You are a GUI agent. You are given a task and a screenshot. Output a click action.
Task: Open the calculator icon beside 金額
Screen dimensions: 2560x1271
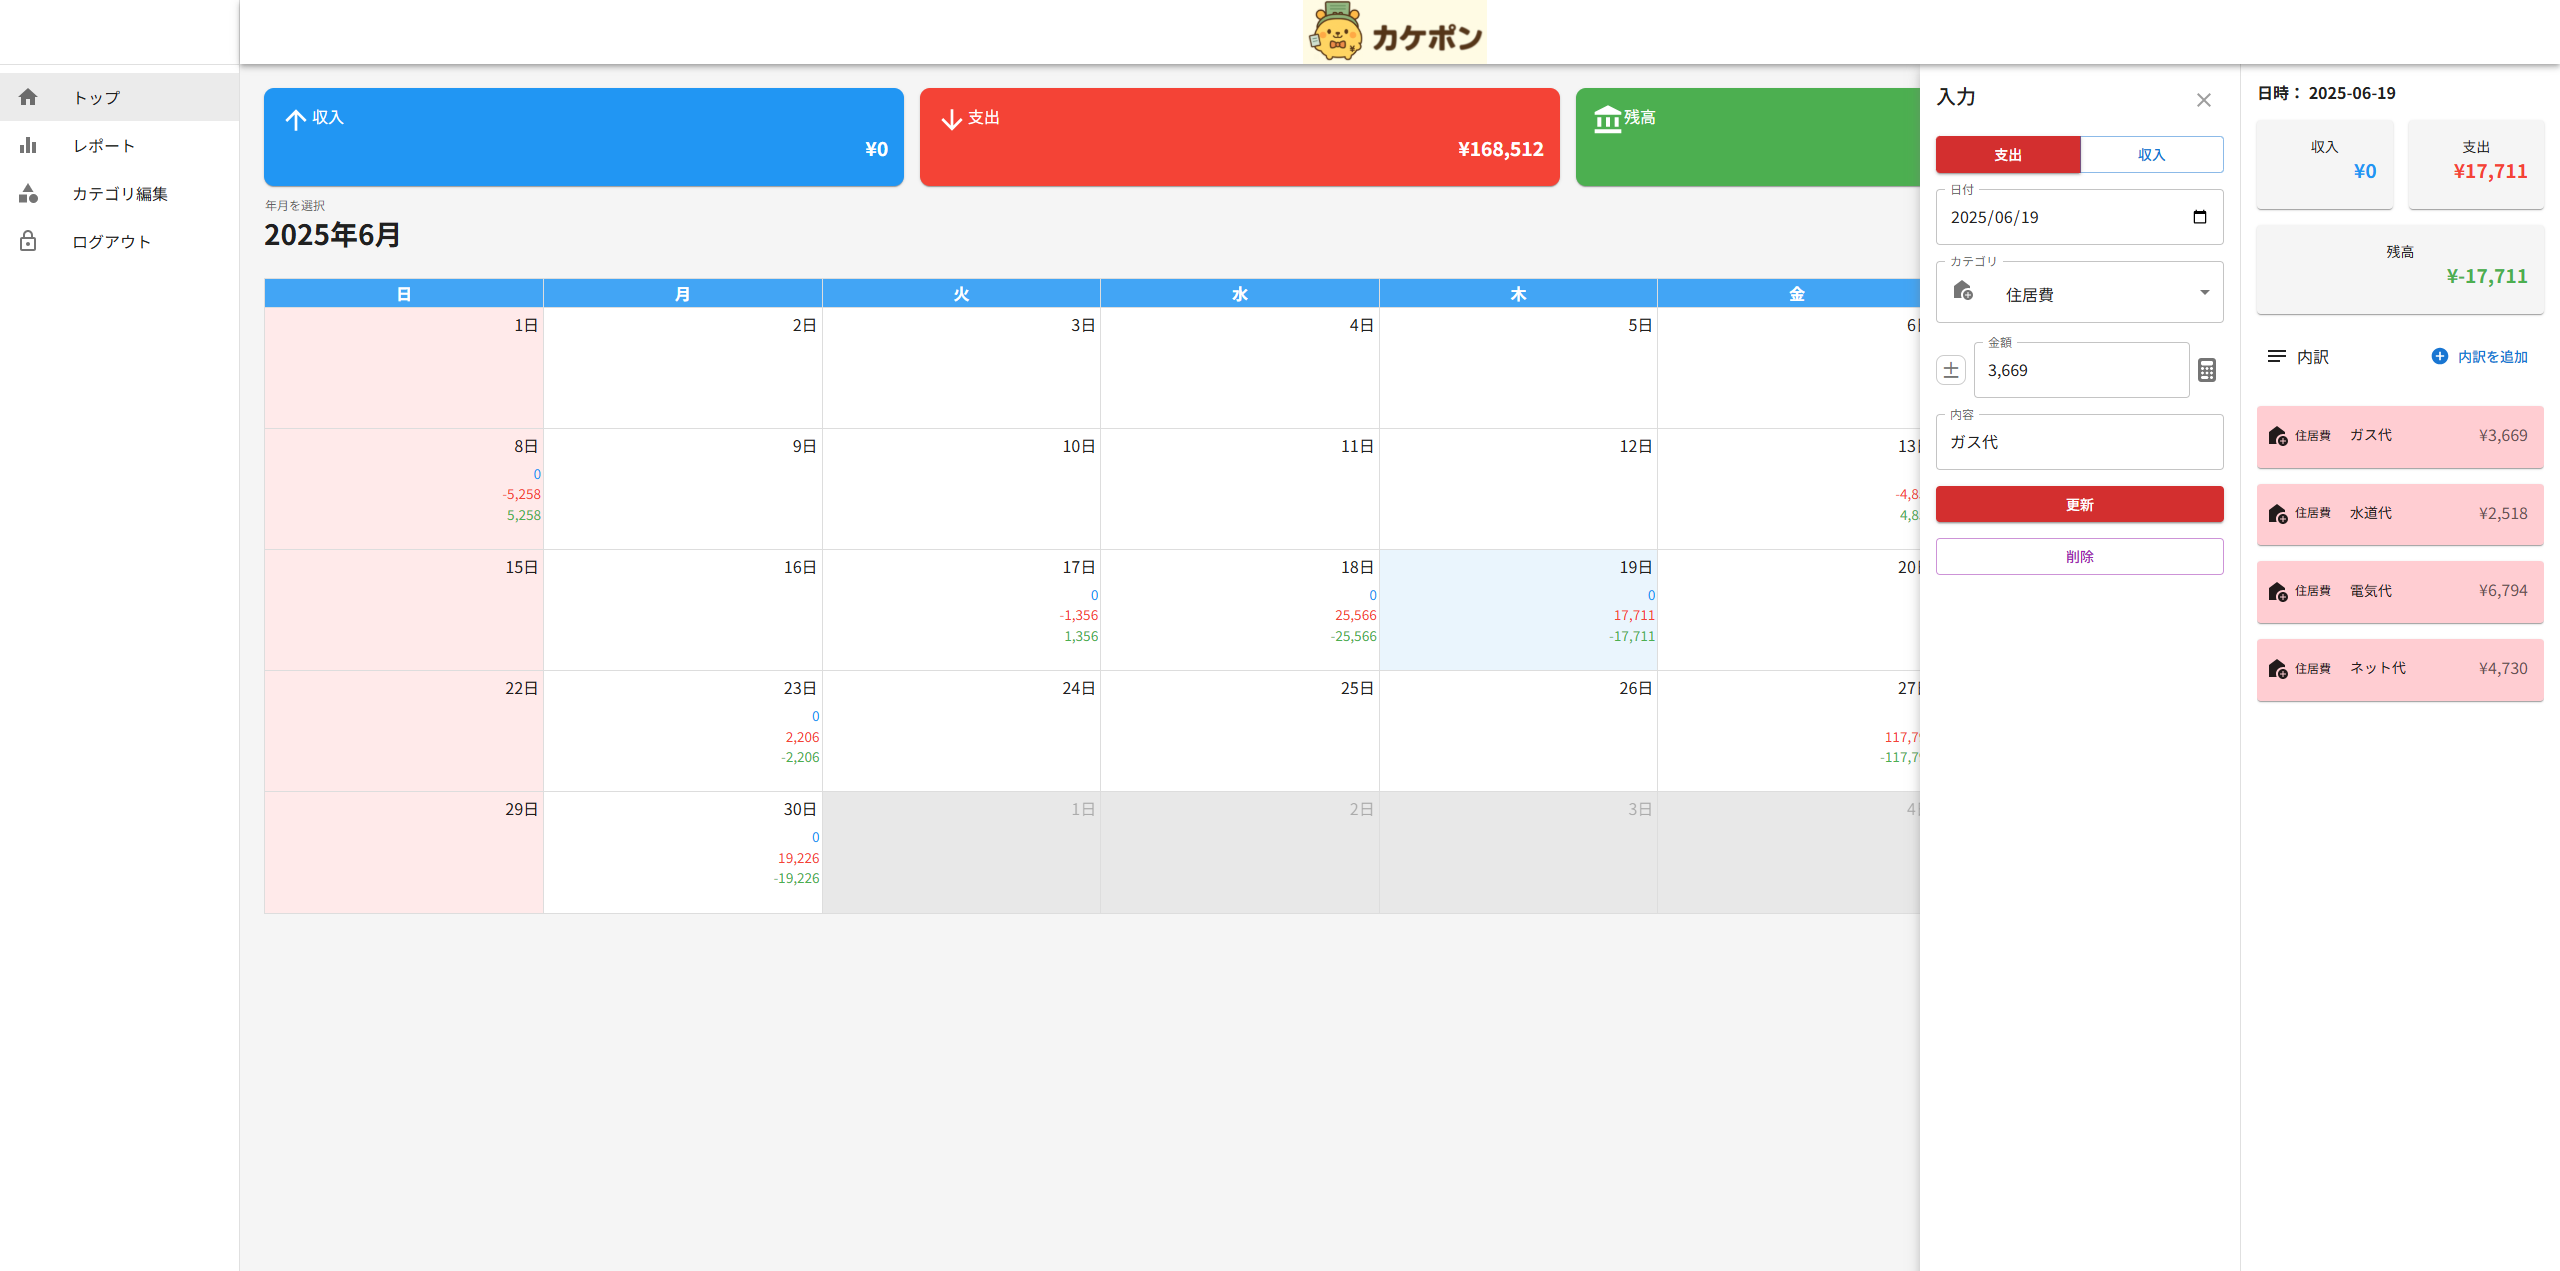coord(2207,370)
